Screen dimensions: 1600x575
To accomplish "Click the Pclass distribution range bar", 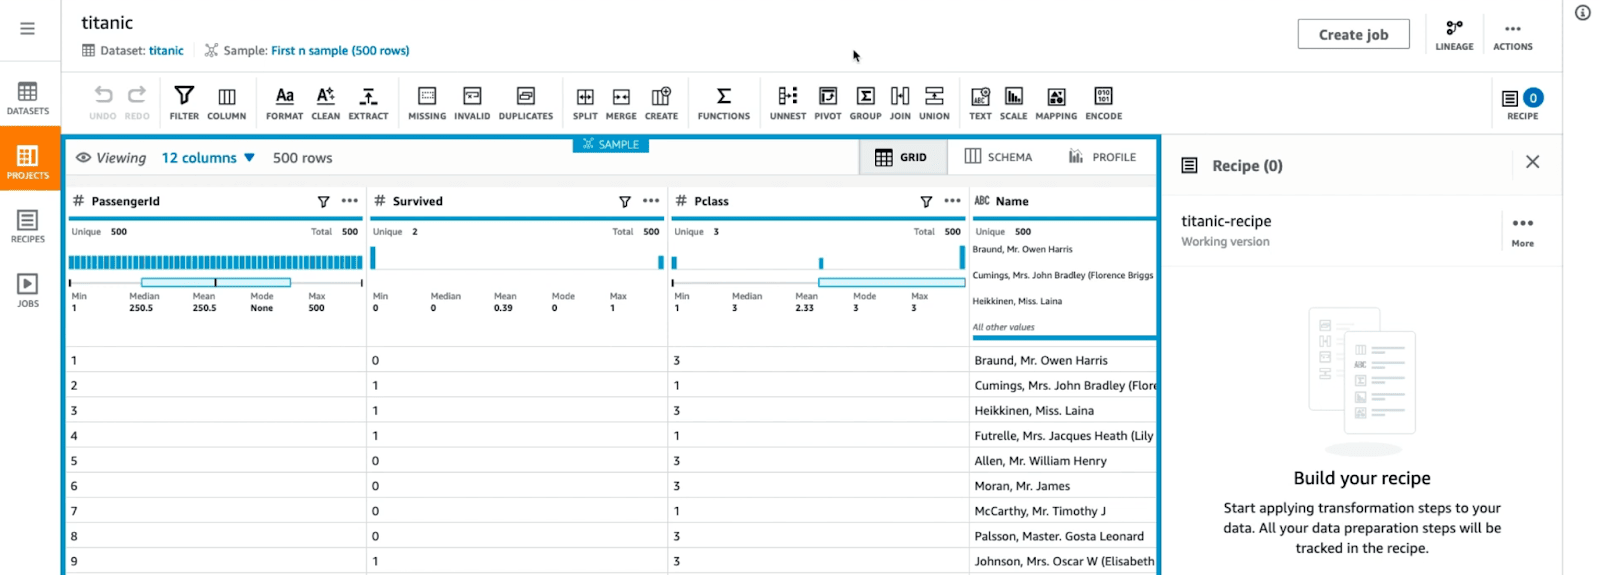I will (x=891, y=283).
